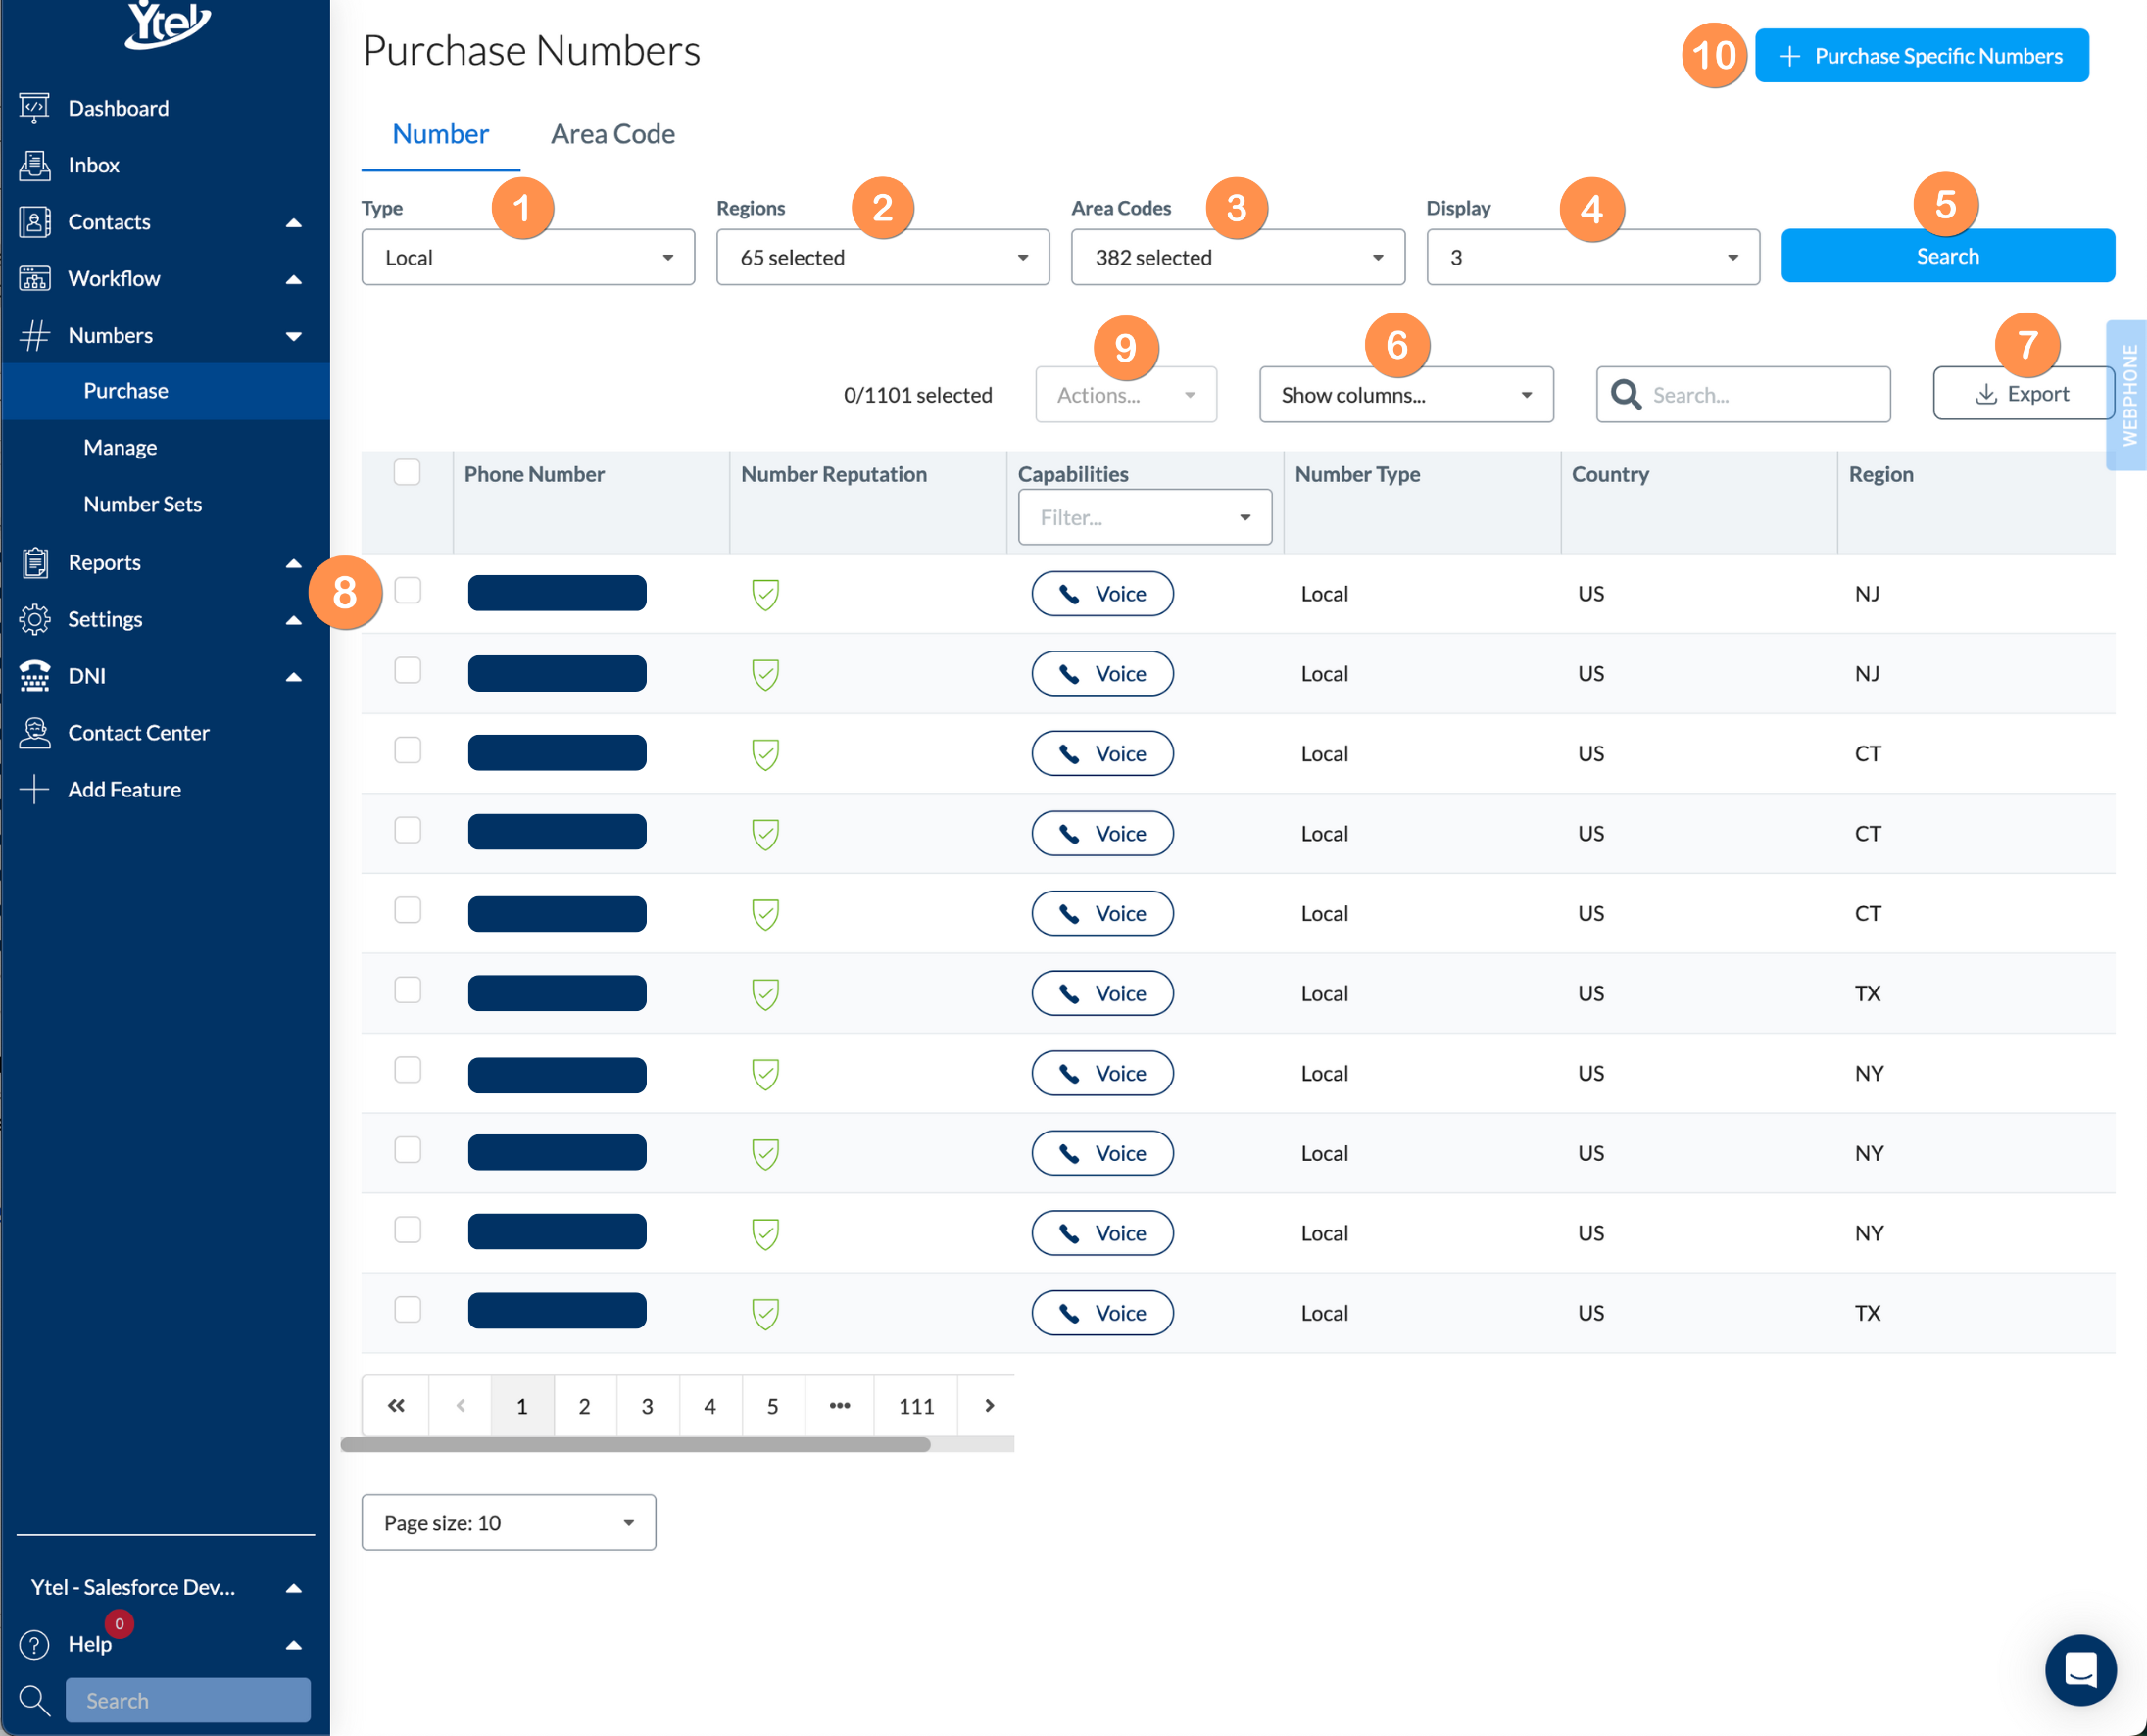Switch to the Area Code tab
The height and width of the screenshot is (1736, 2147).
click(612, 134)
